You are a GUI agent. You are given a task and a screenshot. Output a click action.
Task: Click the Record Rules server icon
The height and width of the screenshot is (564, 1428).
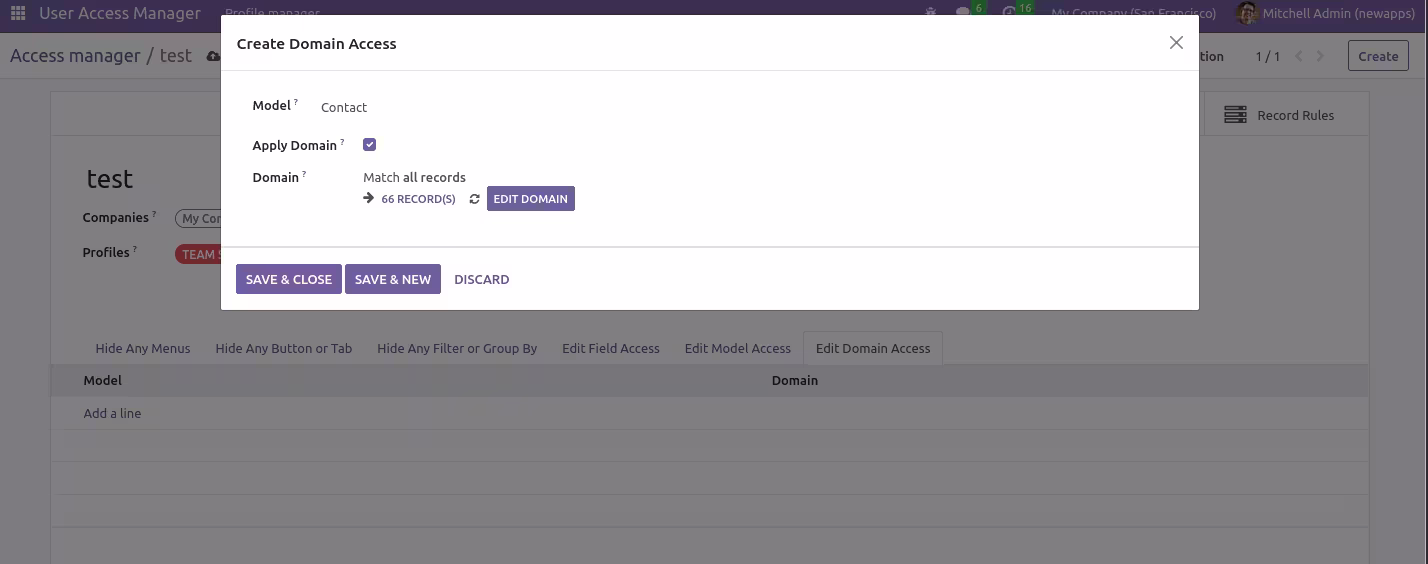tap(1235, 115)
